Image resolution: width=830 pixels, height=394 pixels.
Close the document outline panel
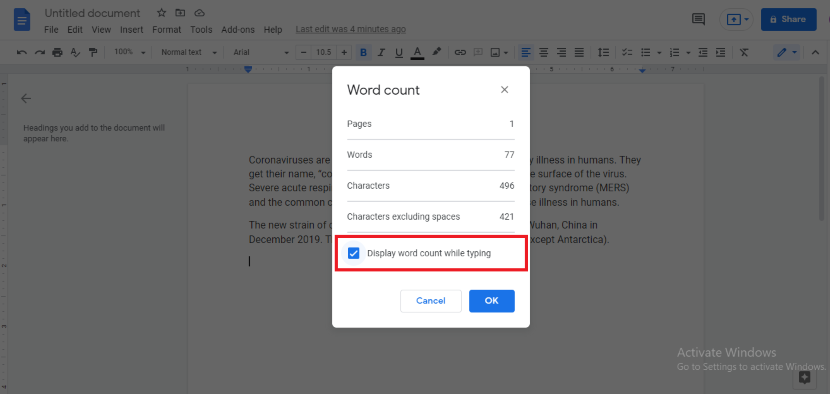click(26, 98)
